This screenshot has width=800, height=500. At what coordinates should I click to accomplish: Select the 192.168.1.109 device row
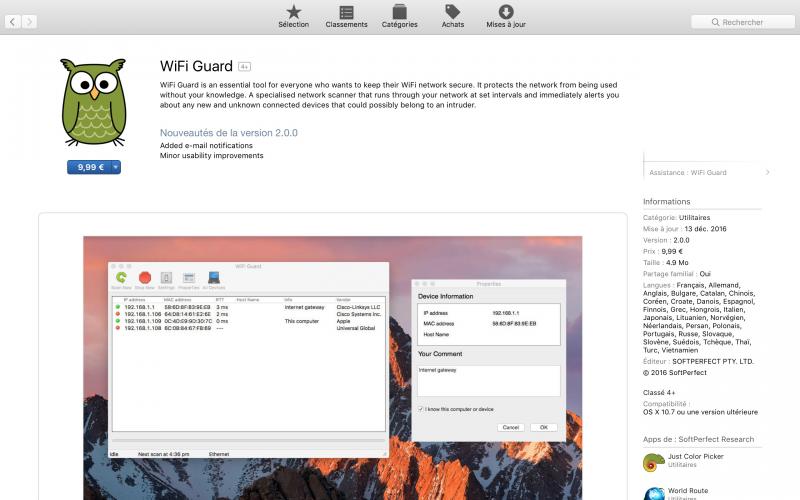pyautogui.click(x=248, y=321)
